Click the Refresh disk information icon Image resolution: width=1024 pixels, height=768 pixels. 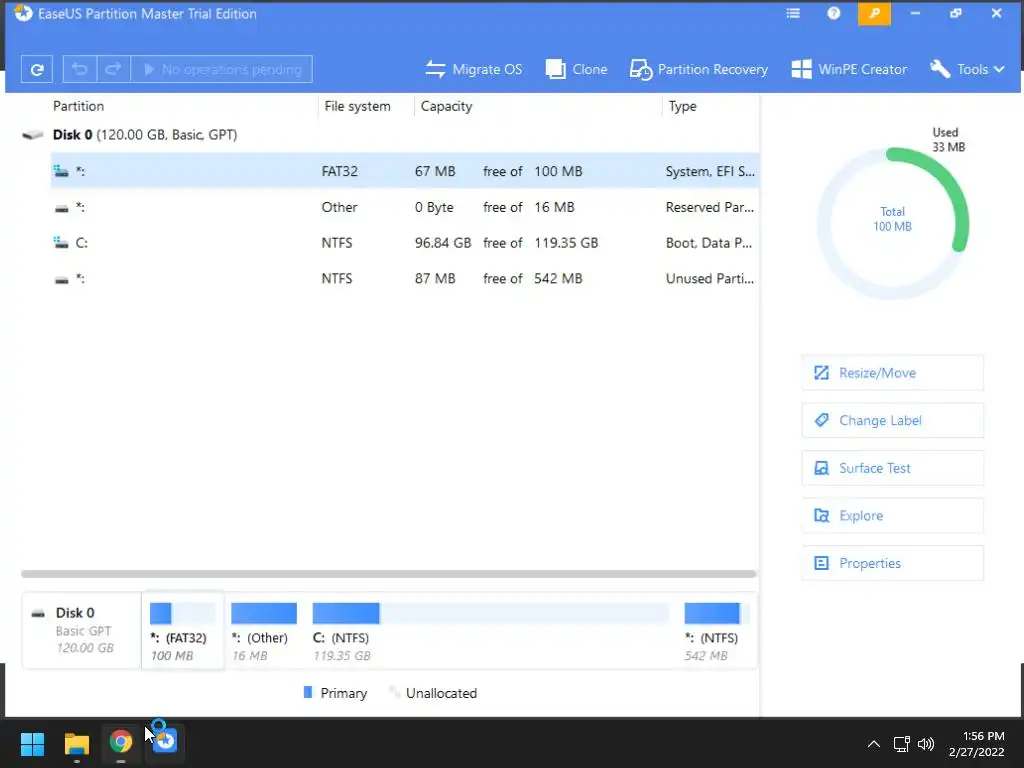pyautogui.click(x=37, y=69)
